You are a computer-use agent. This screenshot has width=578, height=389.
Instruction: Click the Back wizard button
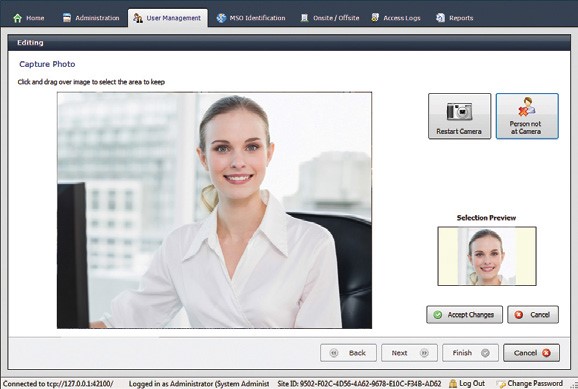pyautogui.click(x=348, y=353)
